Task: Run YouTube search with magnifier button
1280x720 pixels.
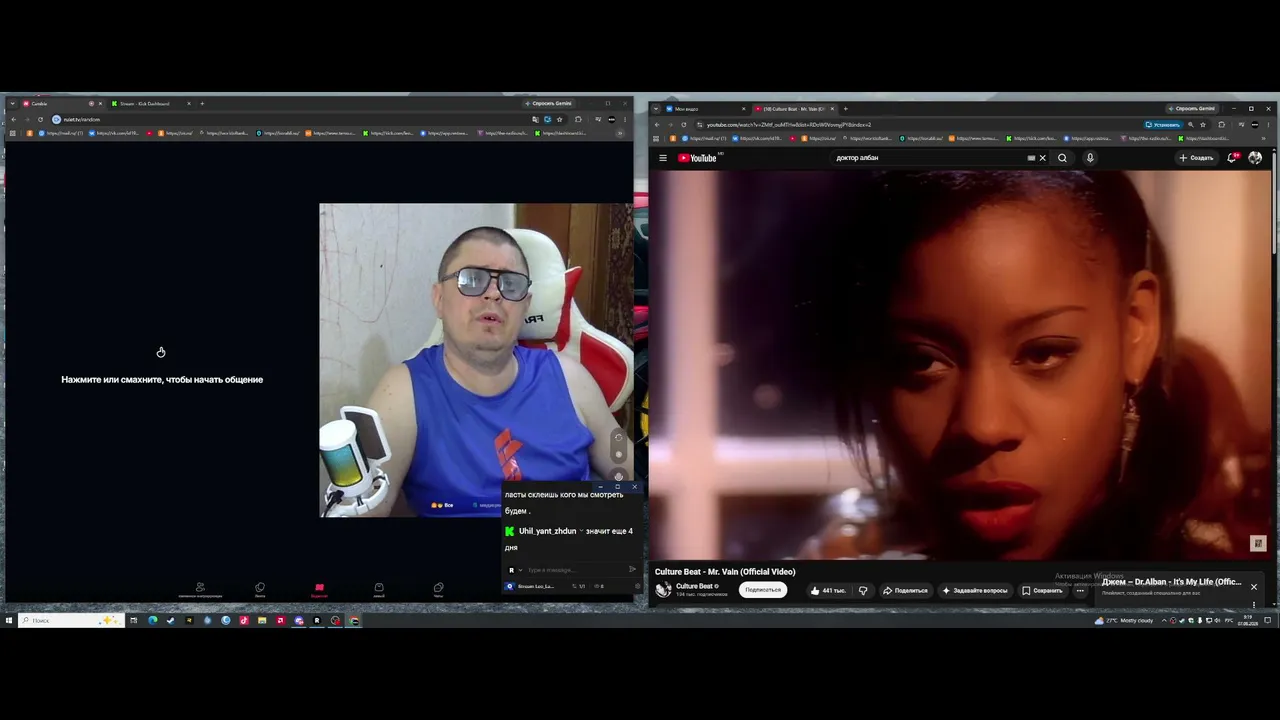Action: pos(1062,158)
